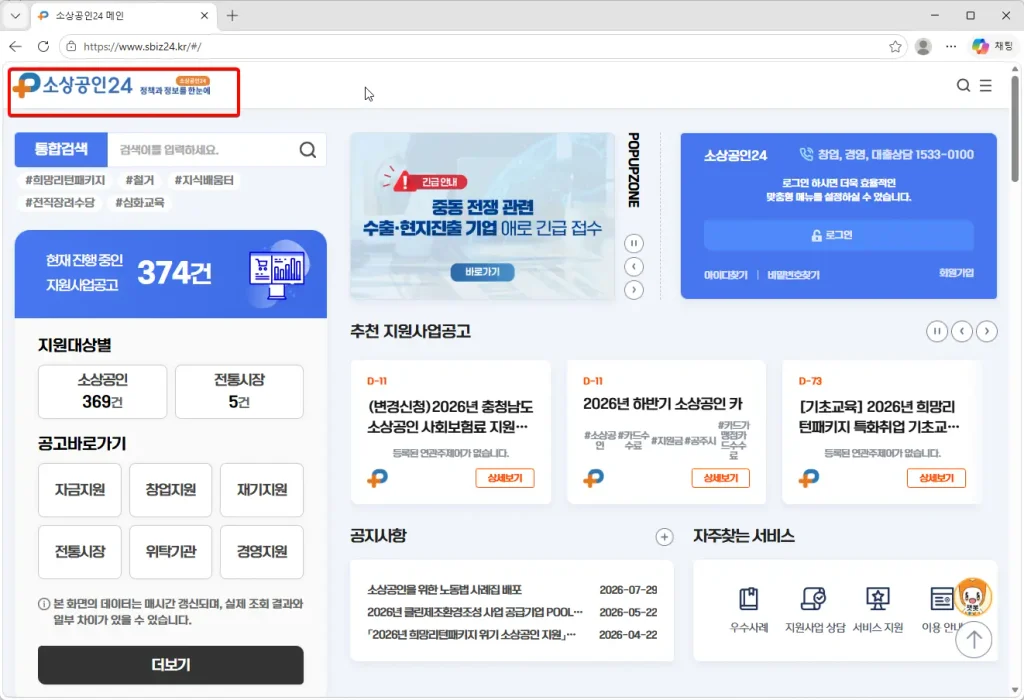Show next popup zone banner
Screen dimensions: 1024x700
pos(633,290)
